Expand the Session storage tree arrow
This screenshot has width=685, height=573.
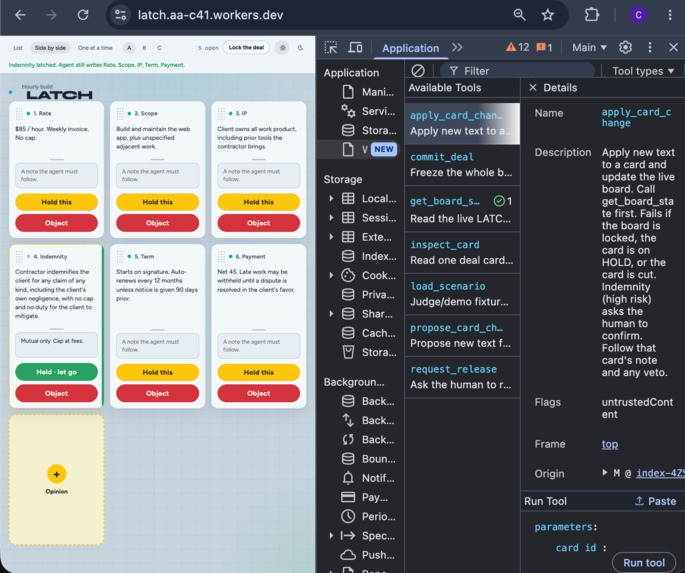point(331,217)
